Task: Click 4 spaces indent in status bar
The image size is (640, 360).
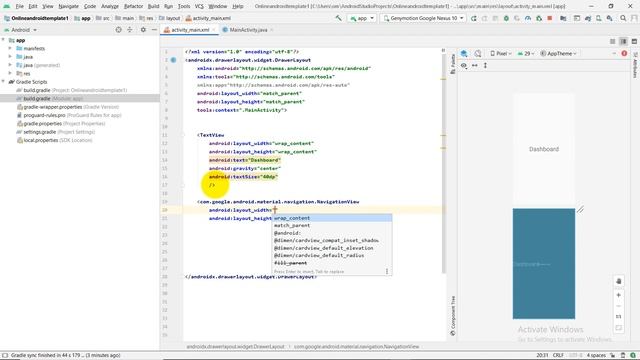Action: pyautogui.click(x=596, y=356)
